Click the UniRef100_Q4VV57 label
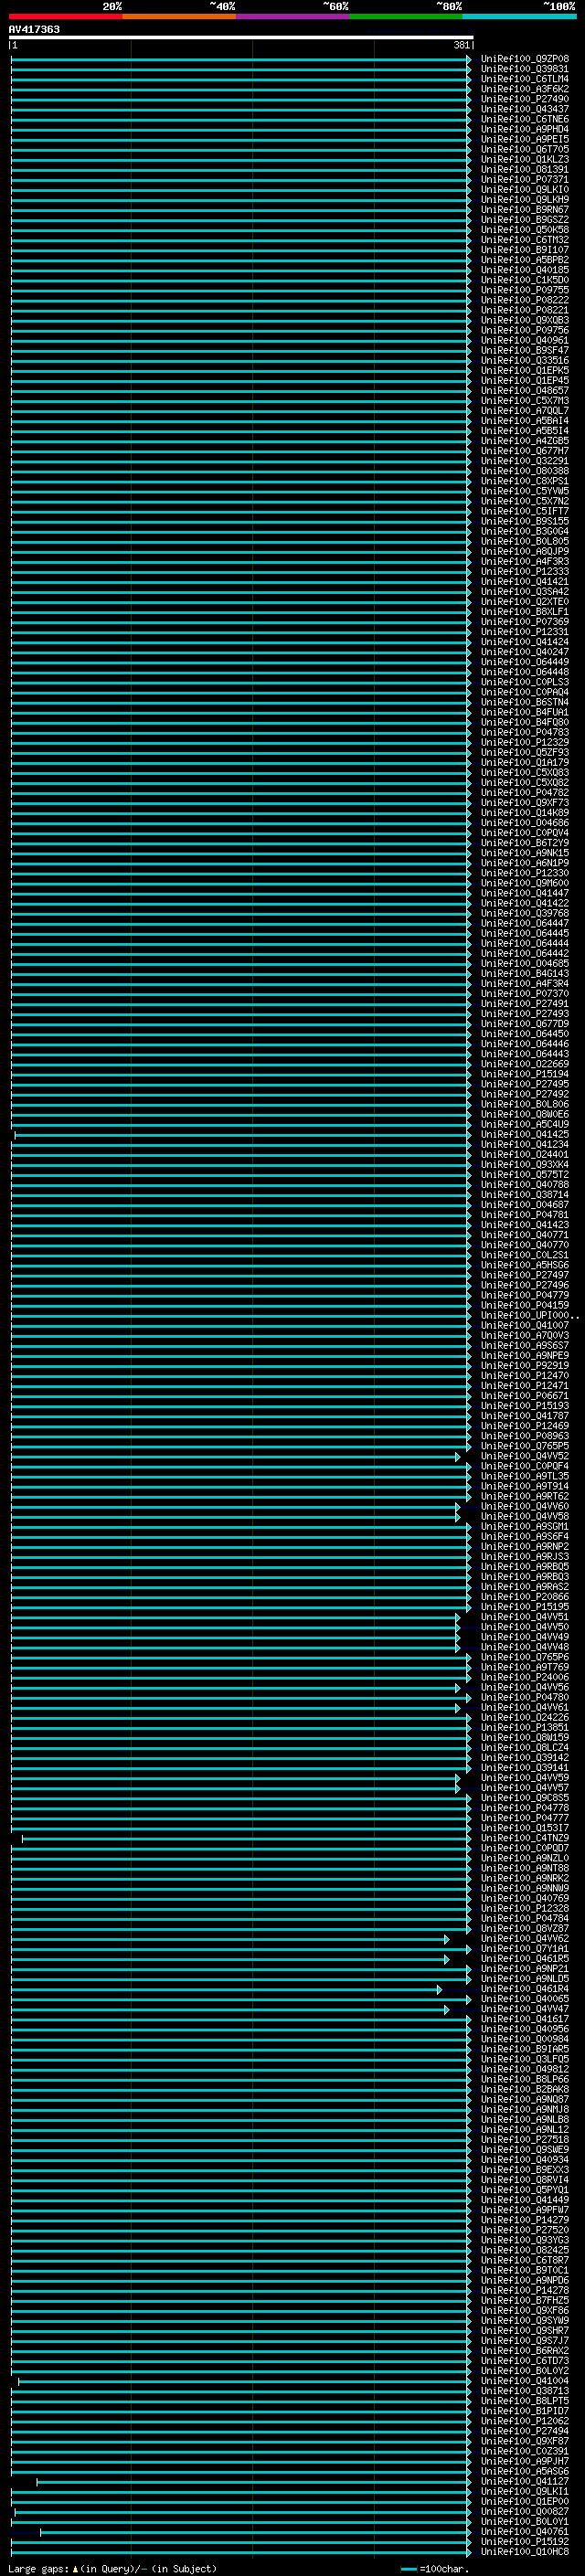The width and height of the screenshot is (585, 2576). (524, 1788)
